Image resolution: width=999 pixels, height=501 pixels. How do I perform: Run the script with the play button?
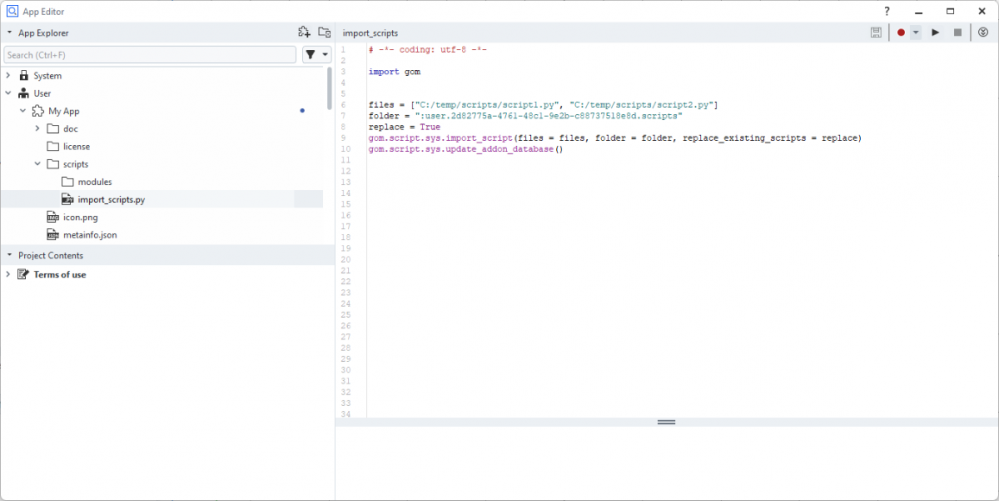click(x=936, y=33)
